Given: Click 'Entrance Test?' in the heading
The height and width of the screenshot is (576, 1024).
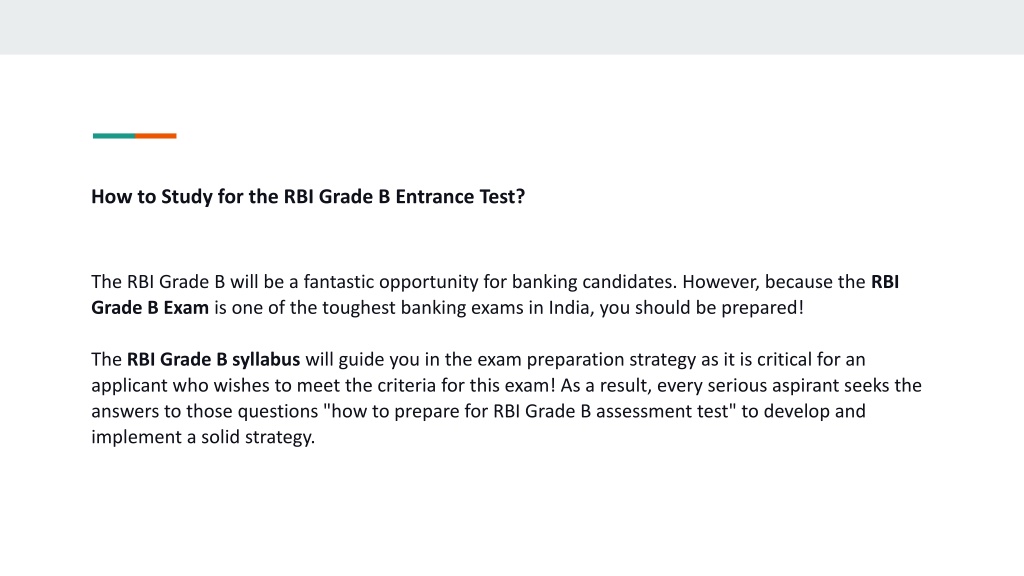Looking at the screenshot, I should point(460,197).
